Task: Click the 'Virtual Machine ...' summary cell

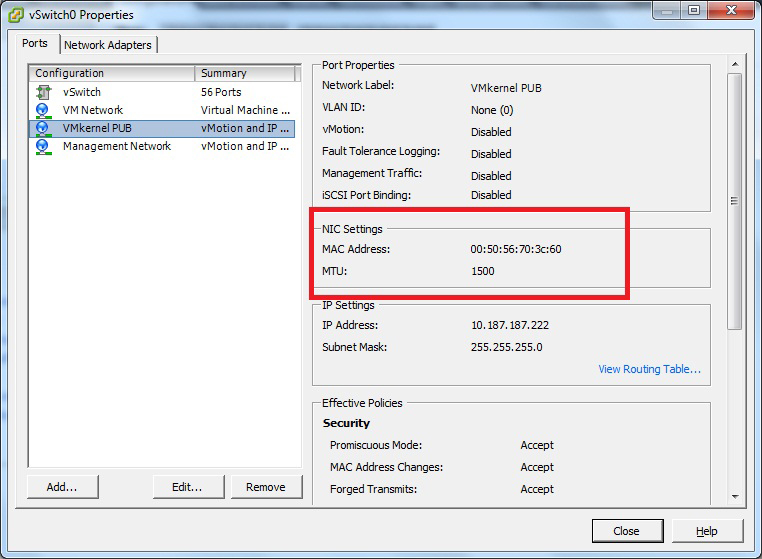Action: 245,110
